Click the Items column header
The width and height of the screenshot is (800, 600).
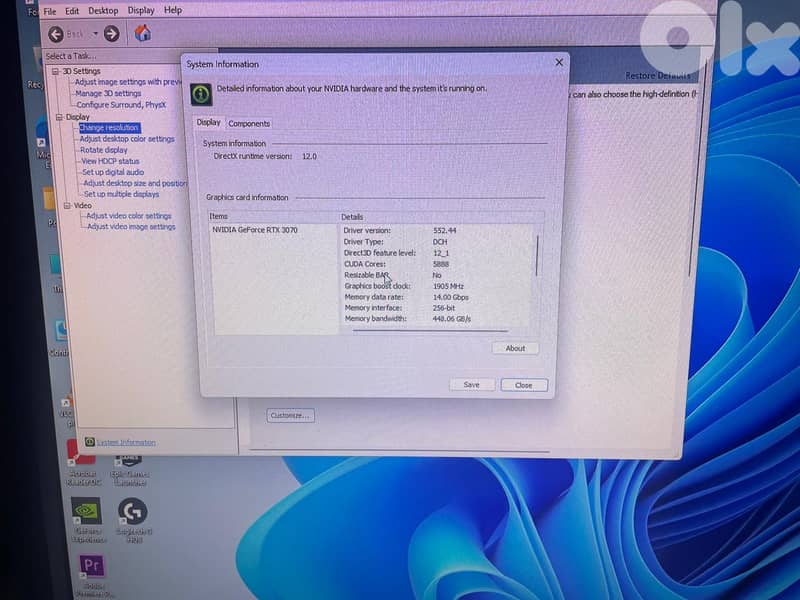coord(273,217)
